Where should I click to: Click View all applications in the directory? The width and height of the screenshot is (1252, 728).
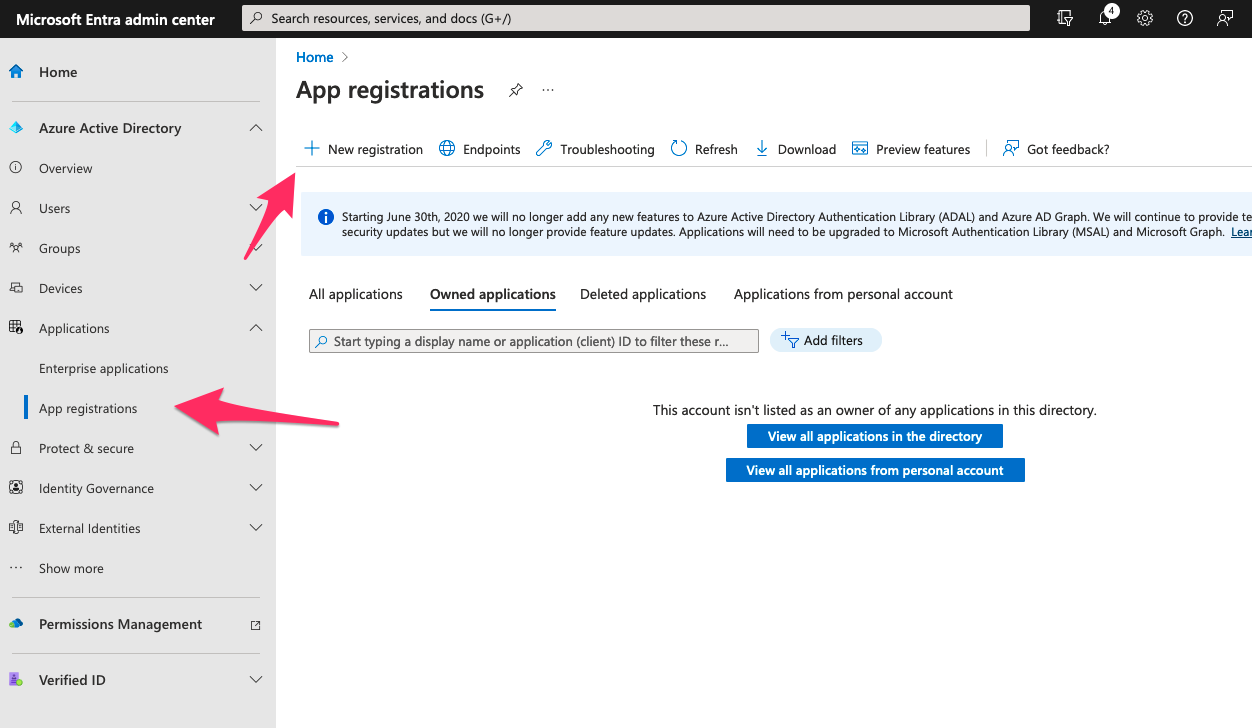click(874, 436)
